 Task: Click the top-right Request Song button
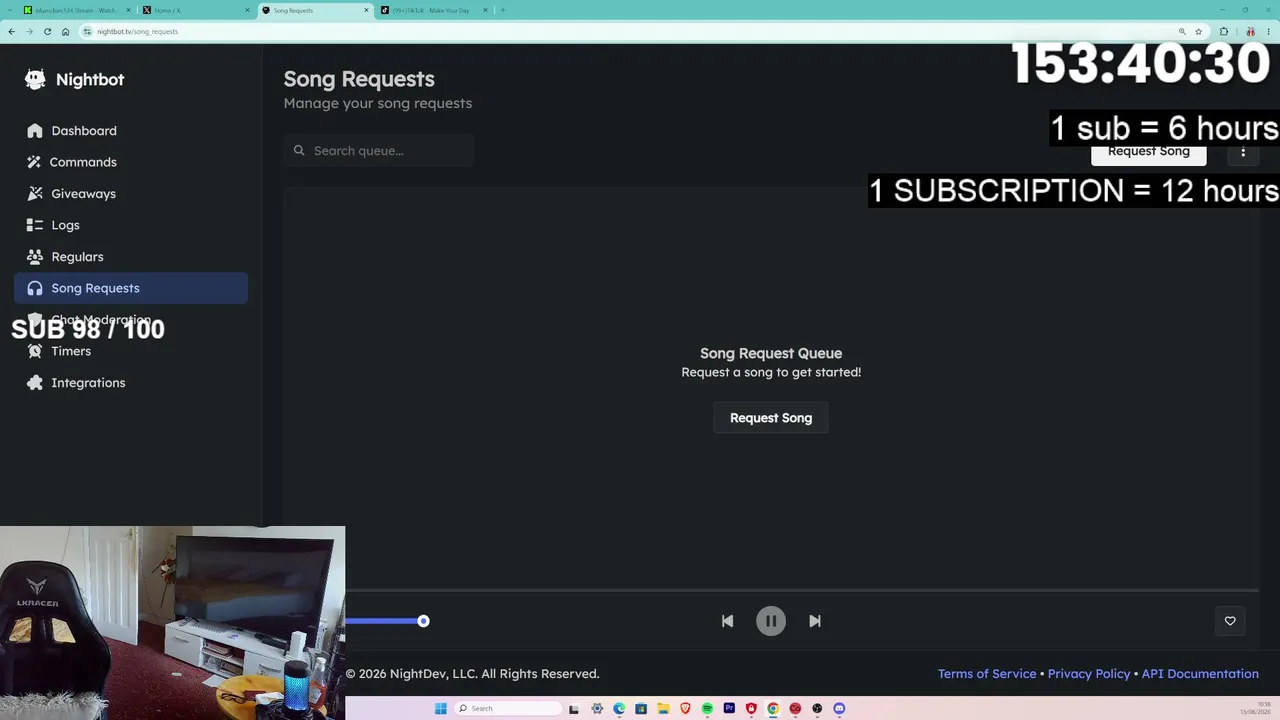[x=1148, y=151]
